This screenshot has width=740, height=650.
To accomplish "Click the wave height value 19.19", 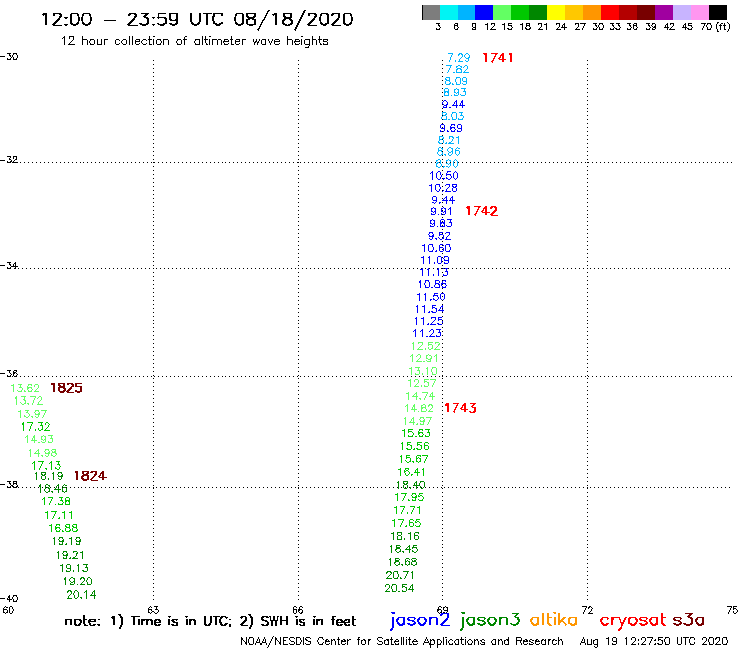I will pyautogui.click(x=67, y=541).
